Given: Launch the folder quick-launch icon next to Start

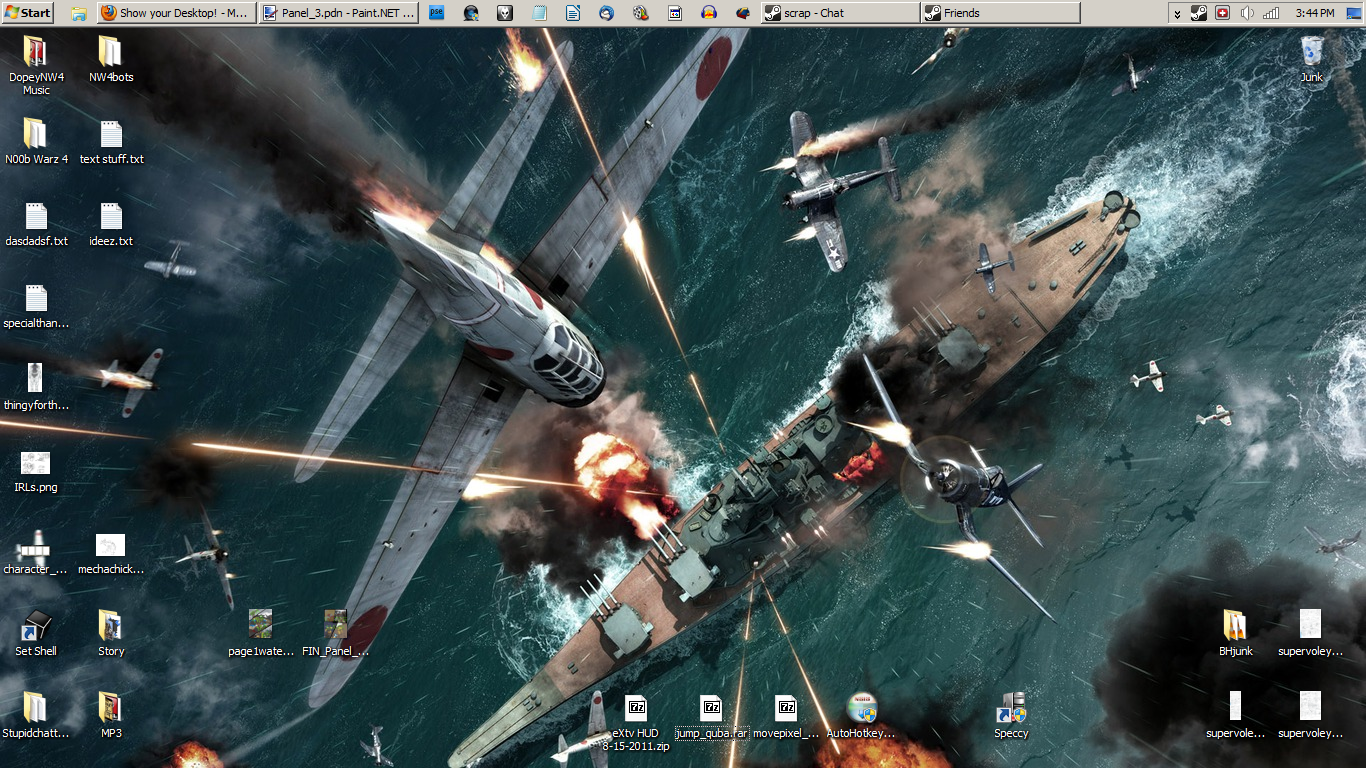Looking at the screenshot, I should tap(79, 13).
